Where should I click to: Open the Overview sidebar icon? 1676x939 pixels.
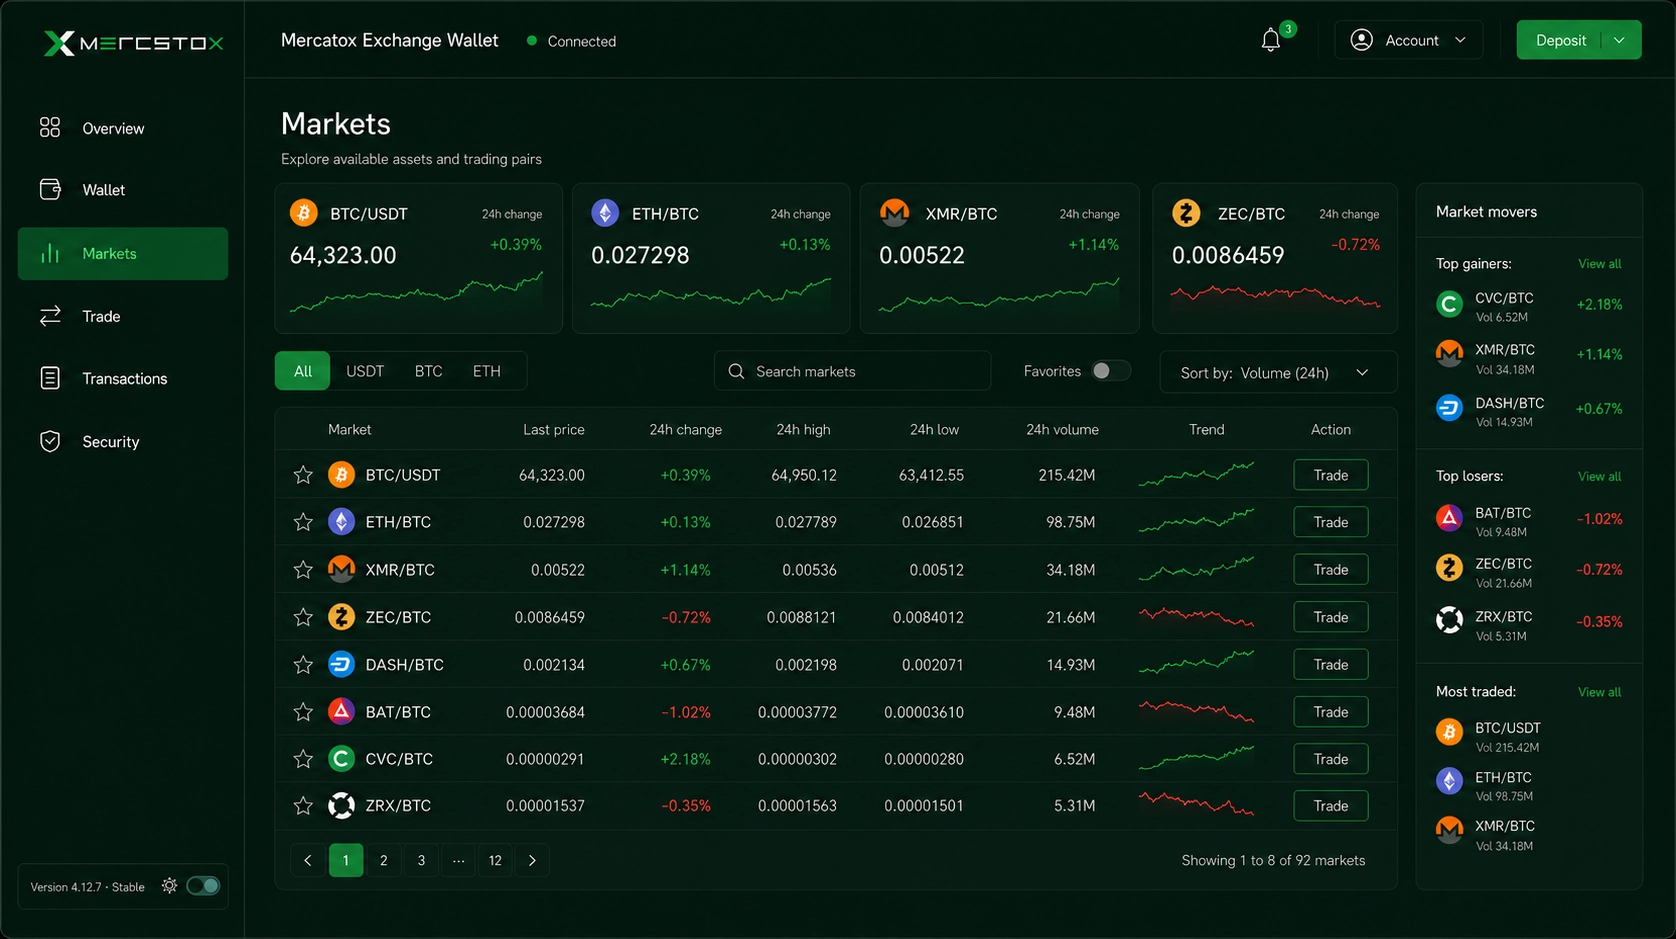[50, 128]
